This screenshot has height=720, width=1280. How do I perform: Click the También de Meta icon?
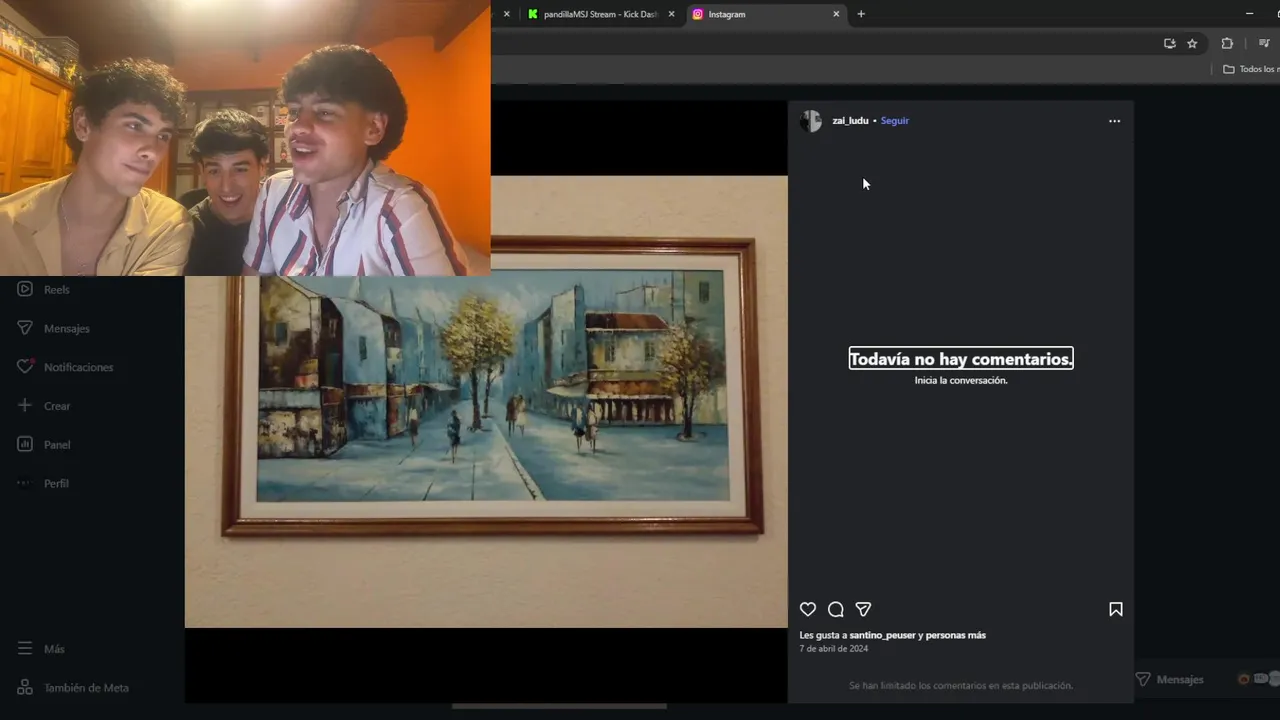[x=25, y=688]
